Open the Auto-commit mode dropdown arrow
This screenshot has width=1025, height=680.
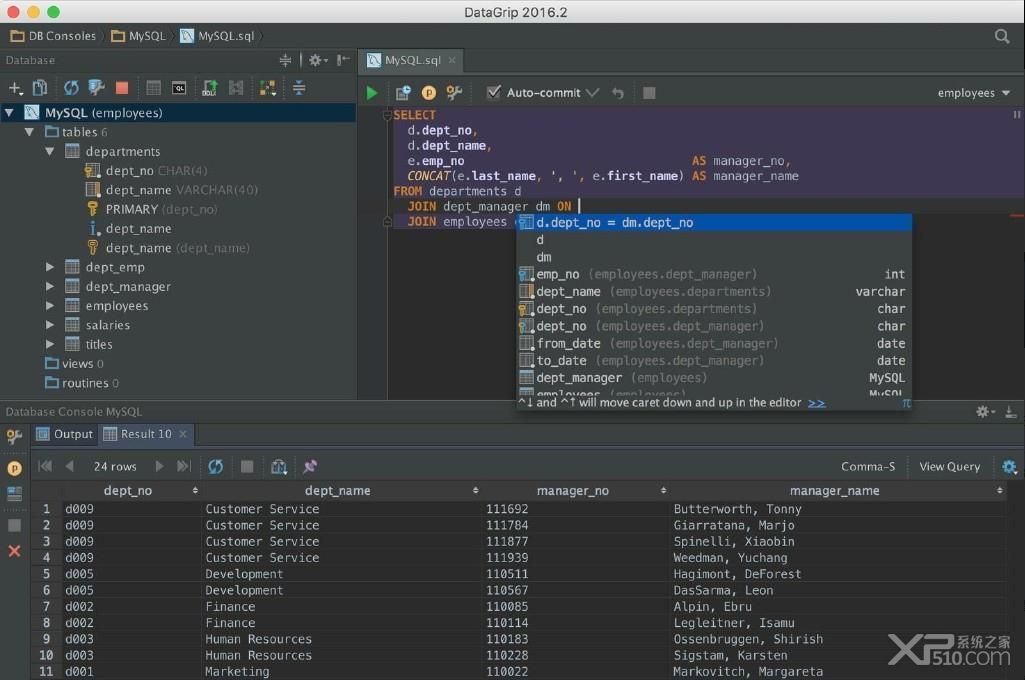pos(592,93)
